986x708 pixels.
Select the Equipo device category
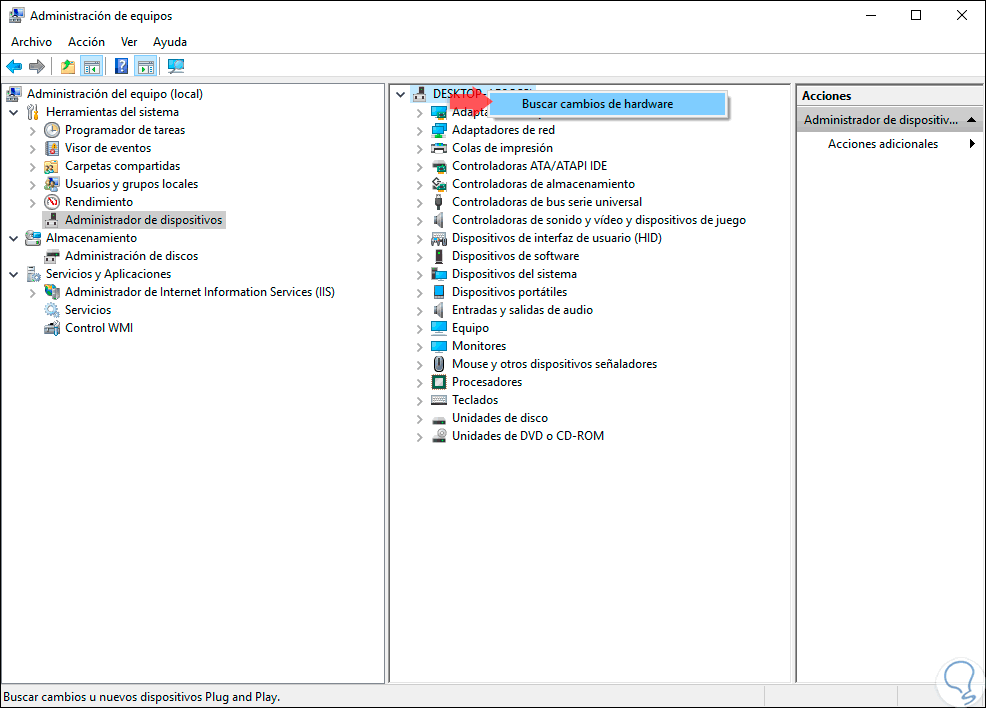tap(470, 328)
